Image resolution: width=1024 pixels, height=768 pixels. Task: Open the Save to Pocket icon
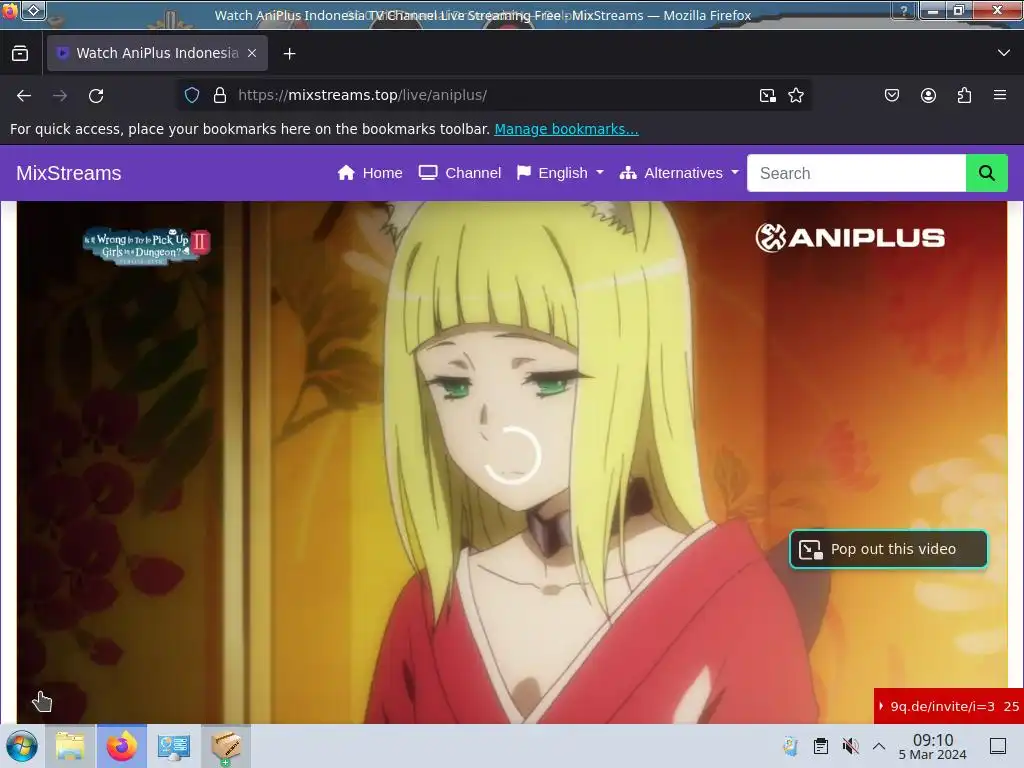pyautogui.click(x=891, y=95)
